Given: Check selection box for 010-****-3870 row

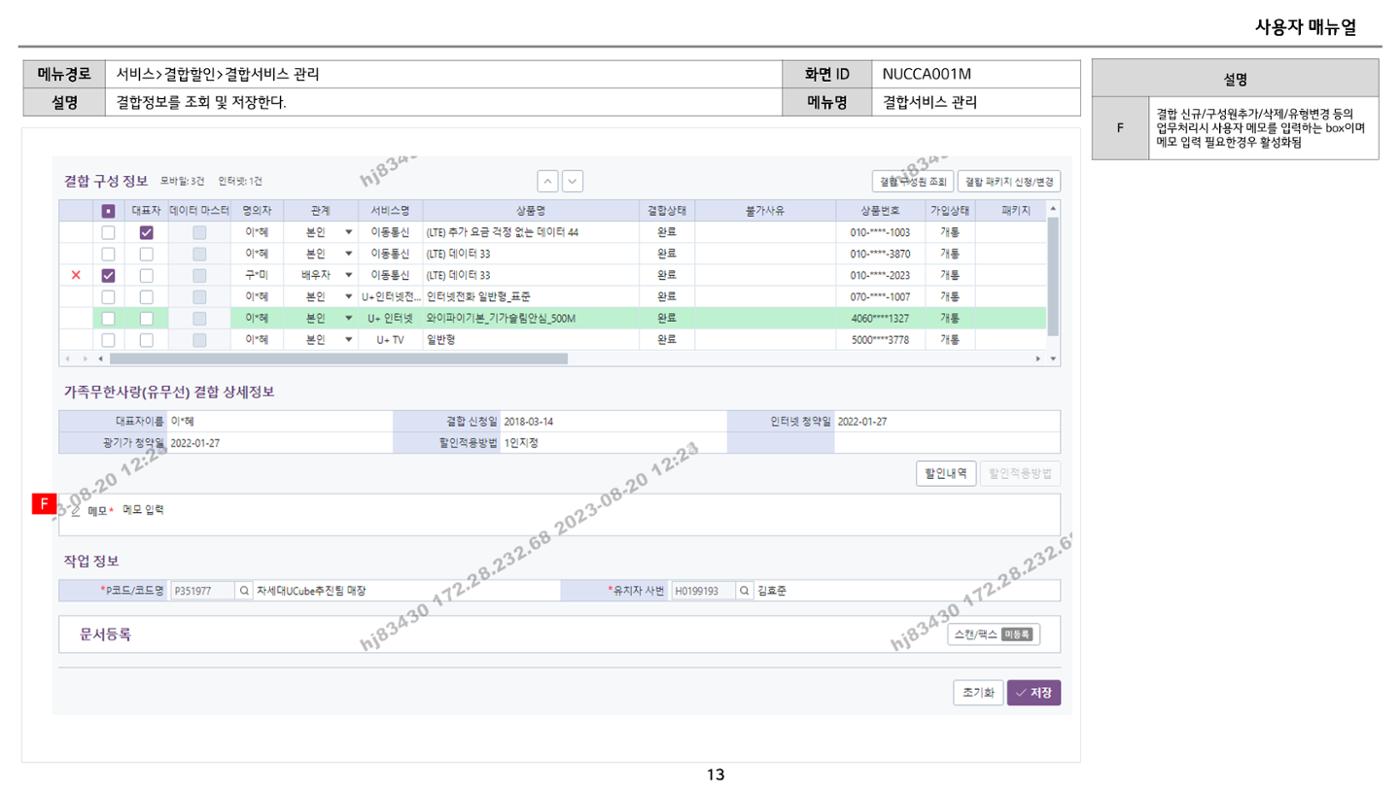Looking at the screenshot, I should click(109, 254).
